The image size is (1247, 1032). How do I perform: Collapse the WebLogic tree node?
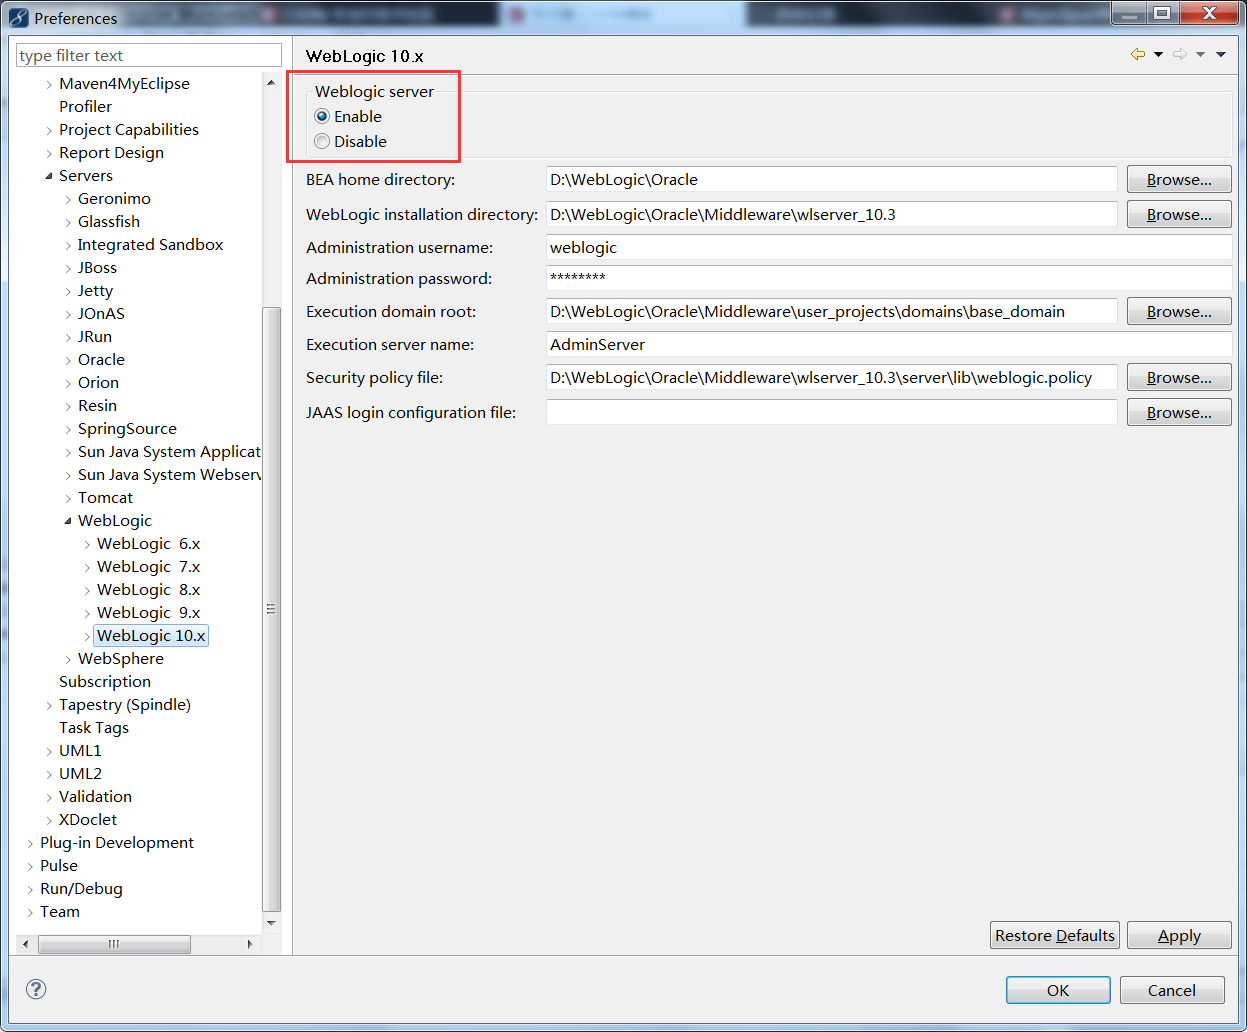click(x=68, y=521)
